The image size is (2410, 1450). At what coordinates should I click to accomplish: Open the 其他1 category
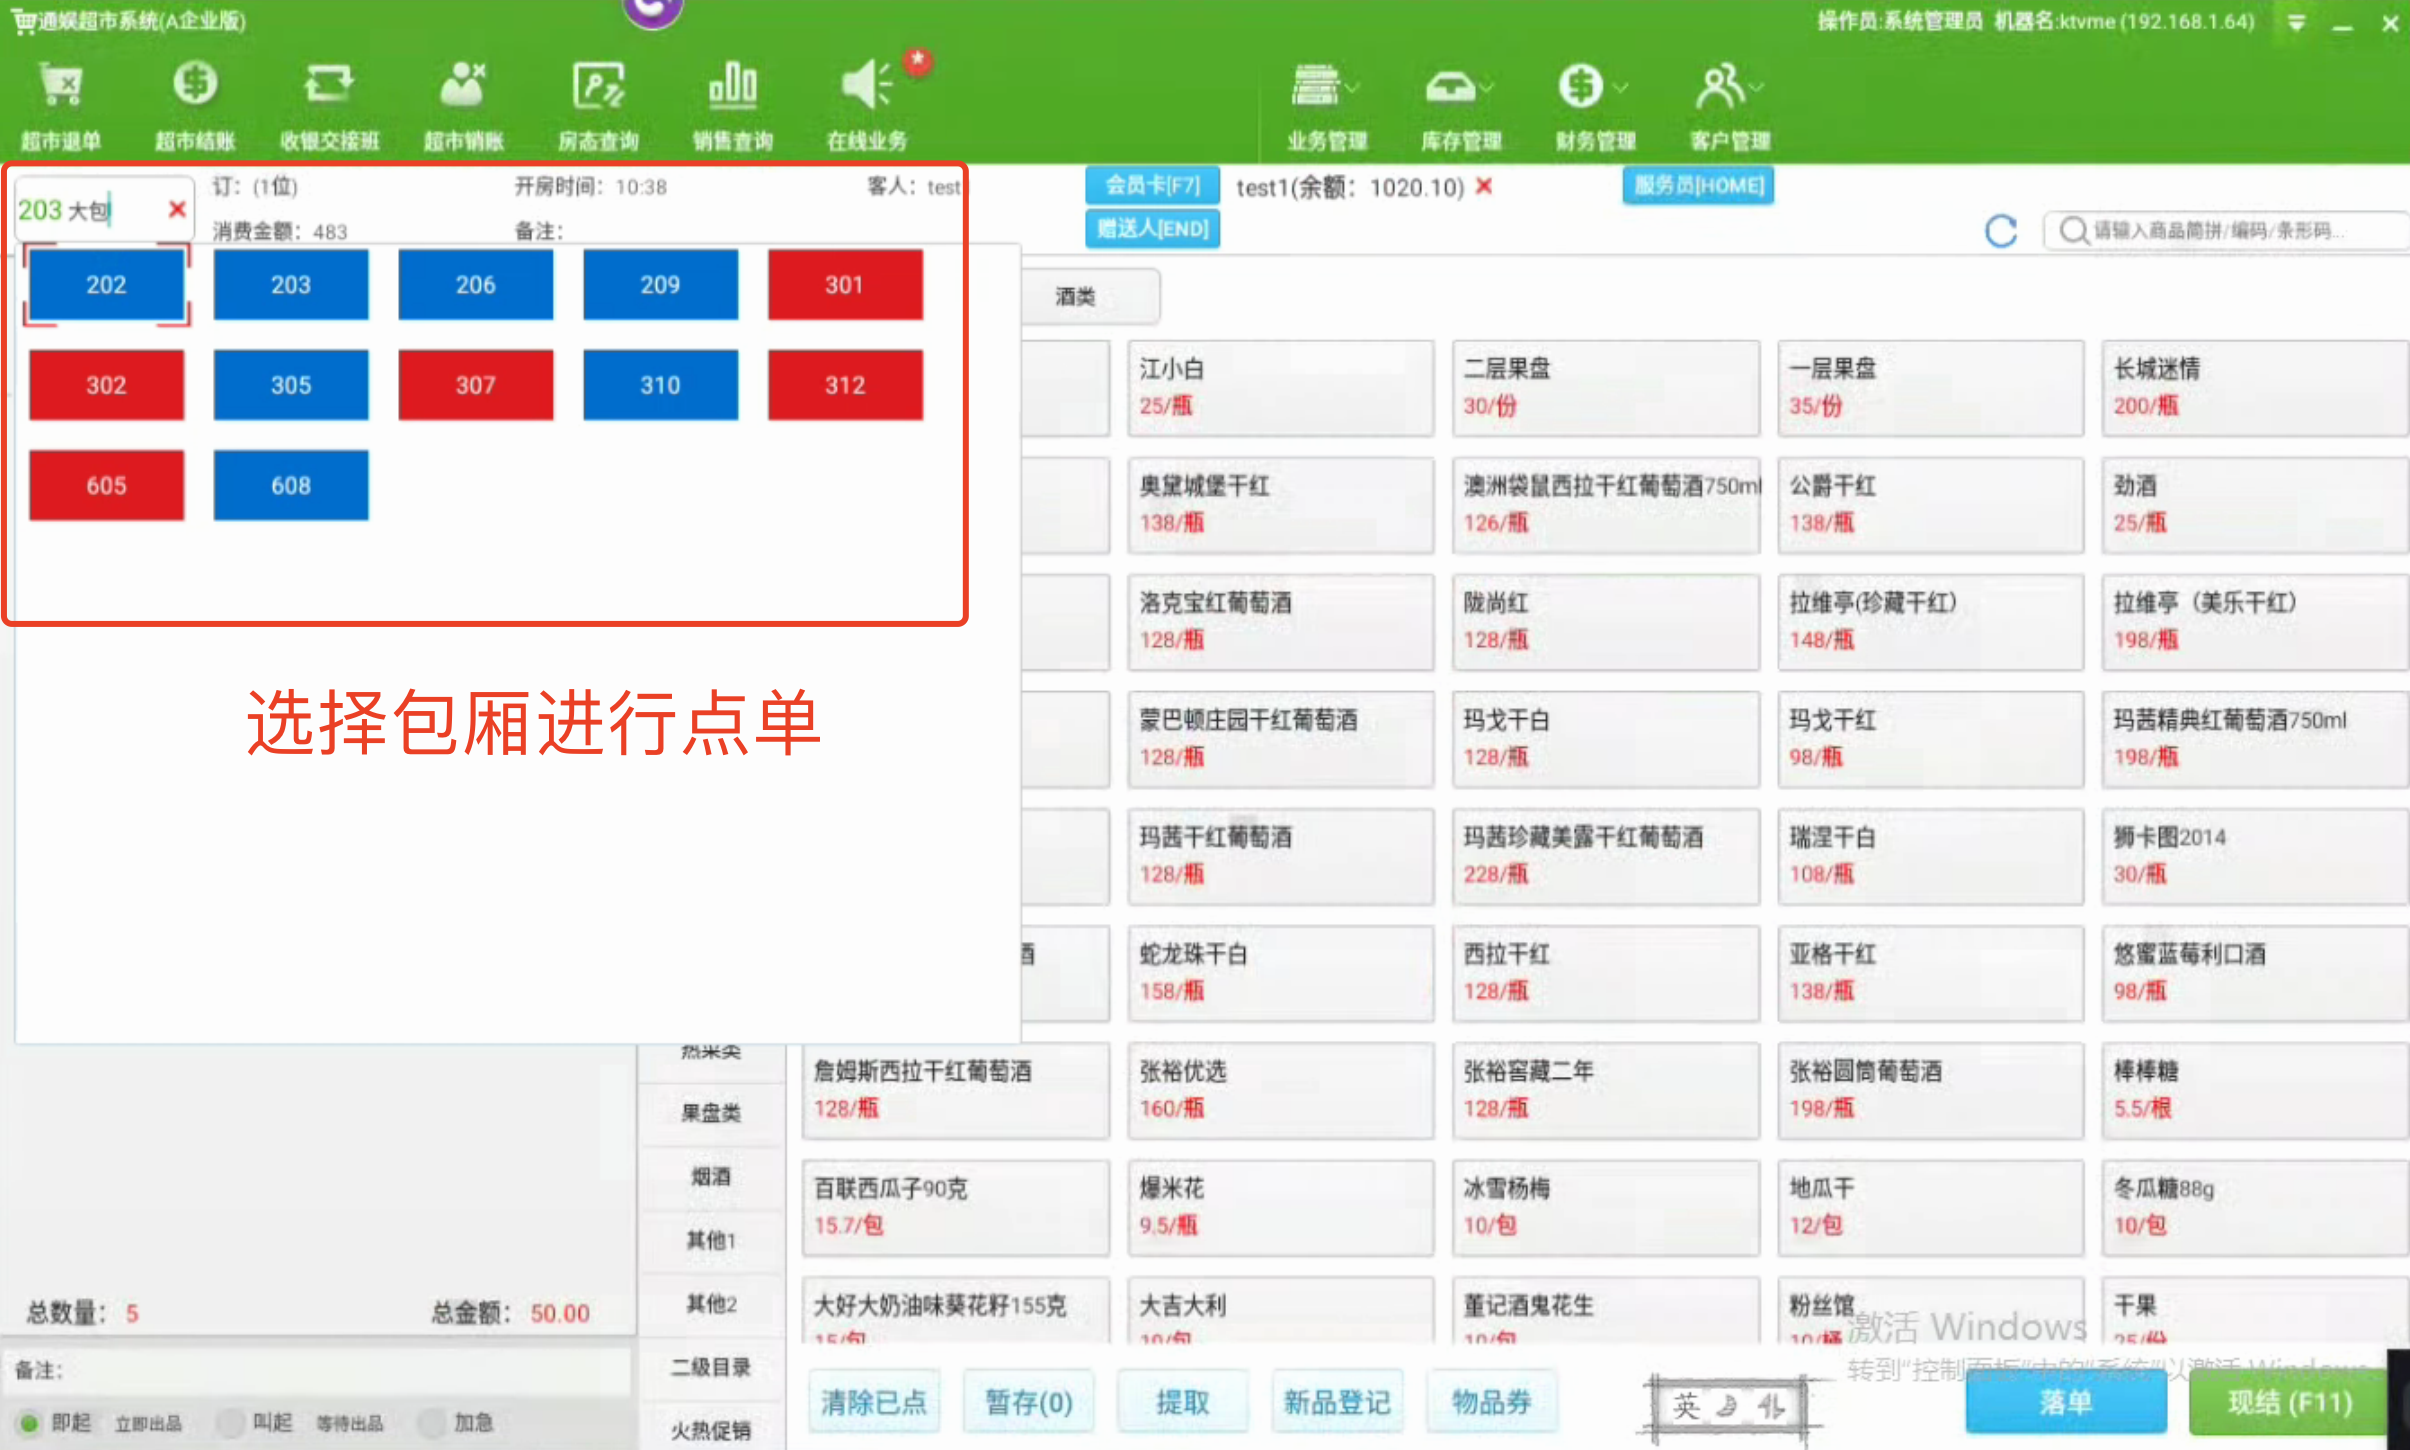tap(711, 1241)
